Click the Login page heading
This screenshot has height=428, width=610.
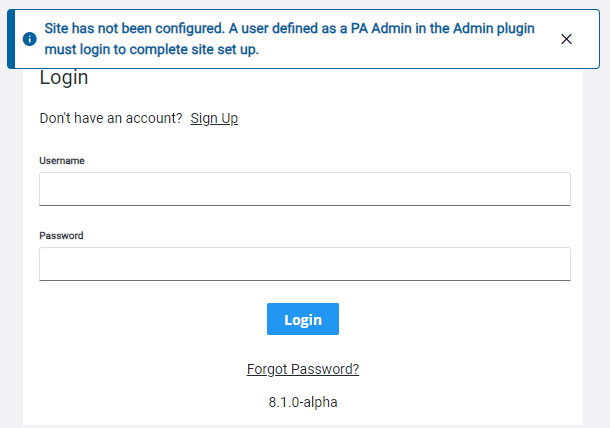tap(64, 78)
